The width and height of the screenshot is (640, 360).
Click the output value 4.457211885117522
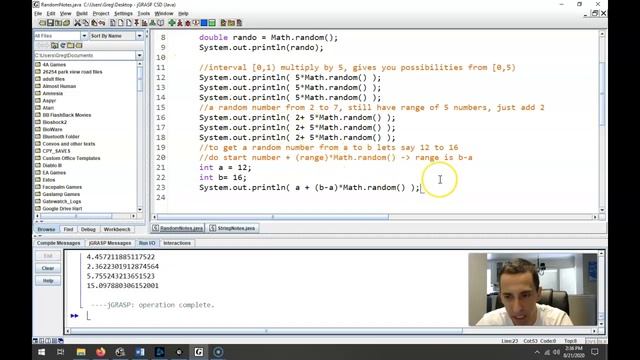[x=120, y=257]
